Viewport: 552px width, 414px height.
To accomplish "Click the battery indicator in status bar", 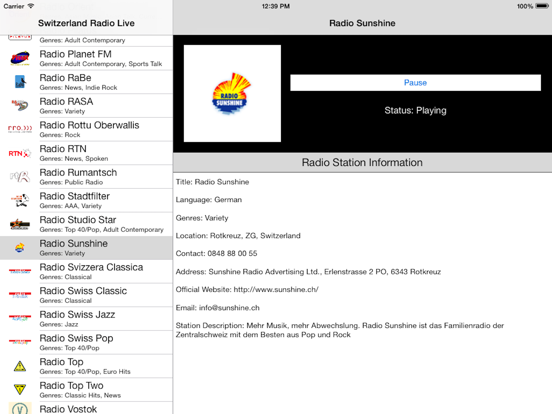I will point(542,6).
